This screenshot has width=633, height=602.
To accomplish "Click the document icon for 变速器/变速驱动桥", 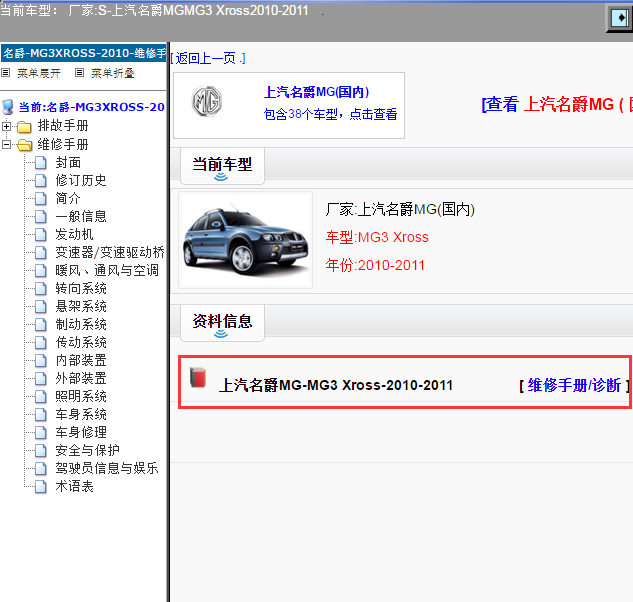I will [x=40, y=253].
